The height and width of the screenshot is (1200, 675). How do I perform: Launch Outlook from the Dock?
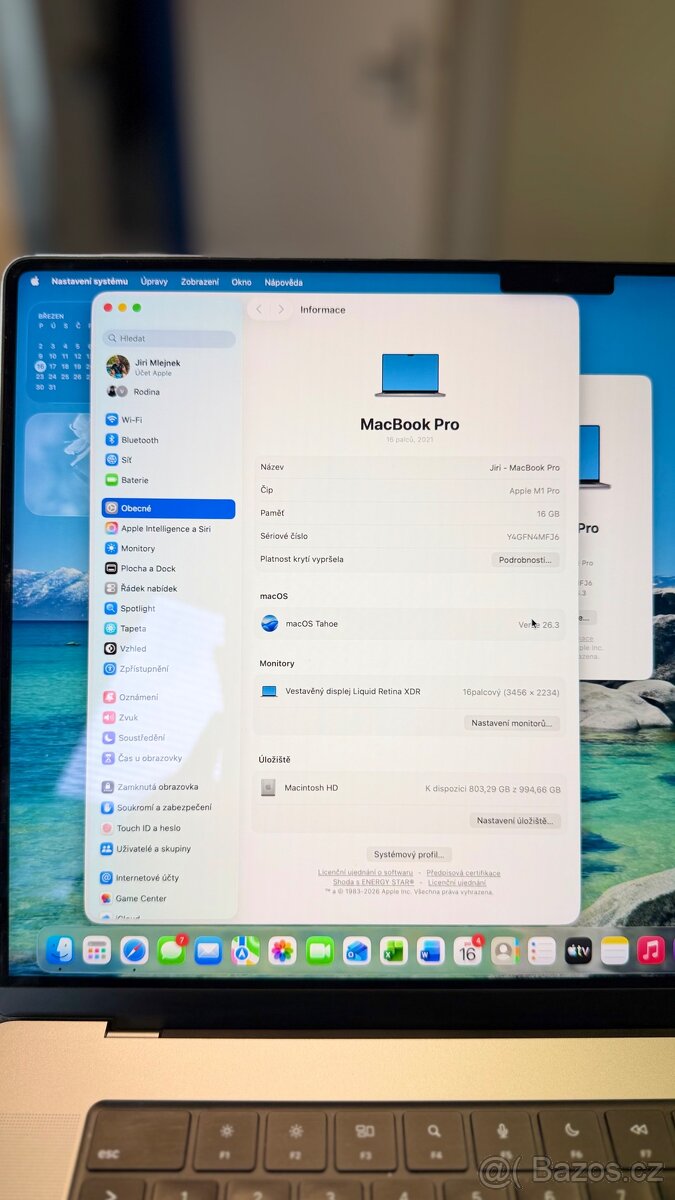point(356,950)
